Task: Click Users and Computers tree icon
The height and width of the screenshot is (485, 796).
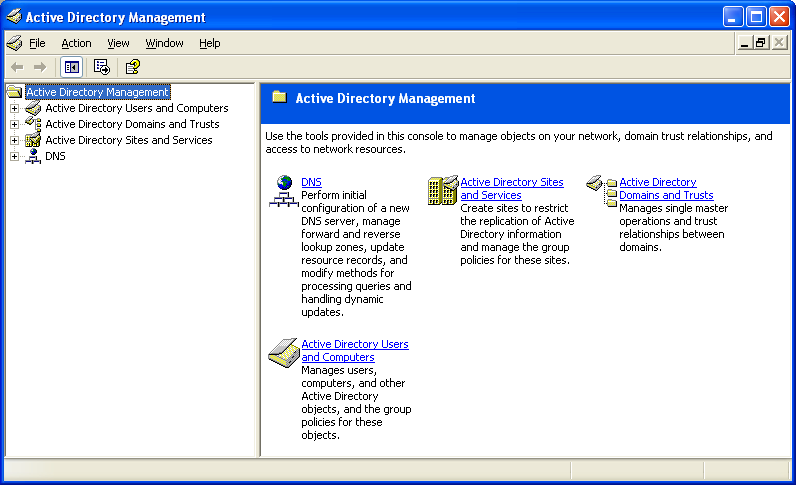Action: pyautogui.click(x=33, y=108)
